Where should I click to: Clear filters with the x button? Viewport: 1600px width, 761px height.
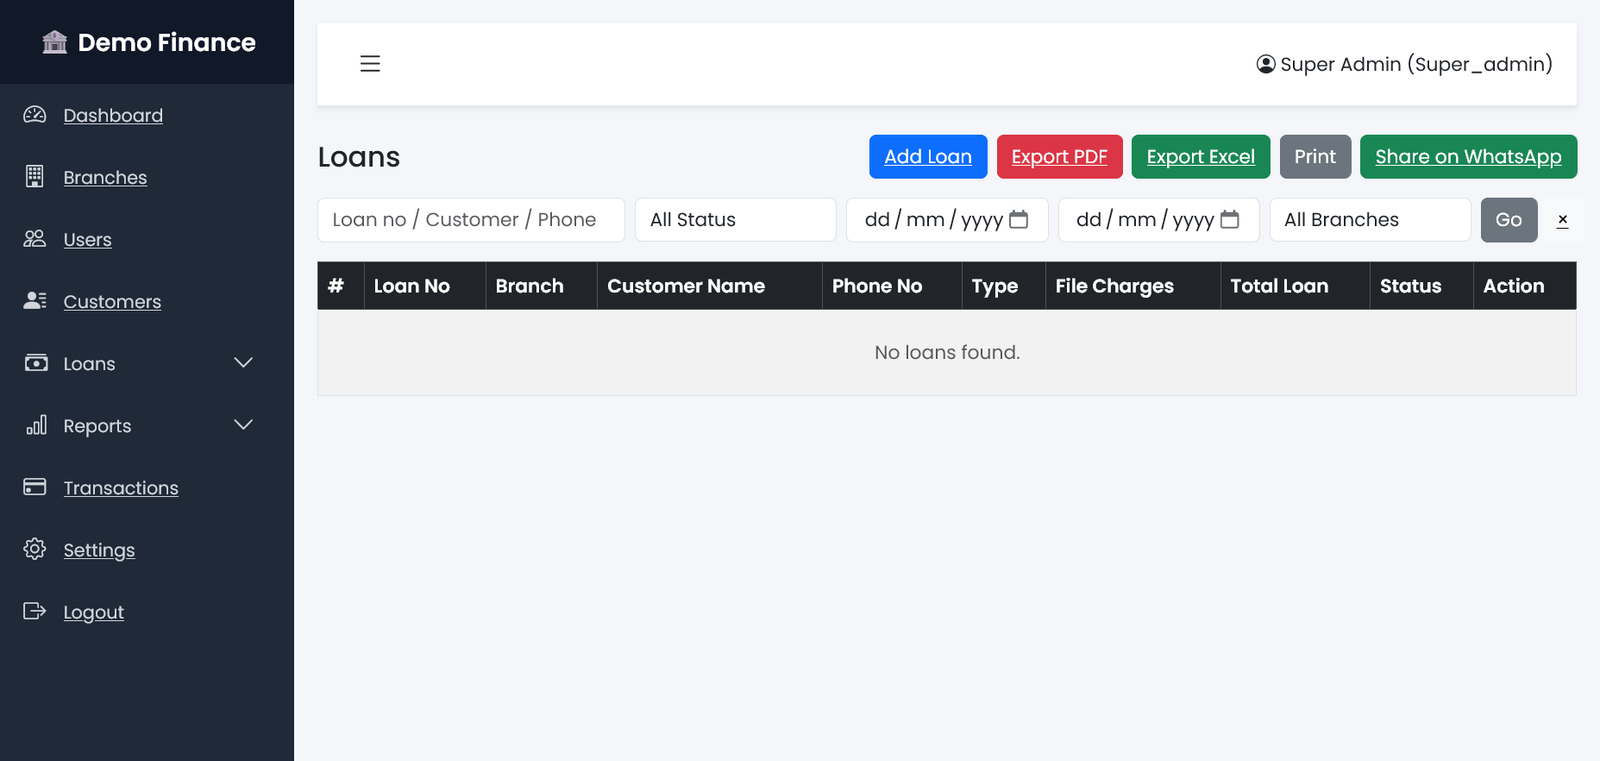[1562, 220]
